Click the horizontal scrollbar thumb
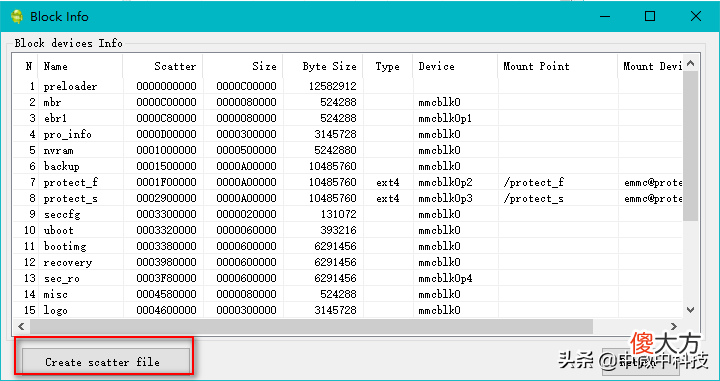The width and height of the screenshot is (720, 381). (311, 326)
